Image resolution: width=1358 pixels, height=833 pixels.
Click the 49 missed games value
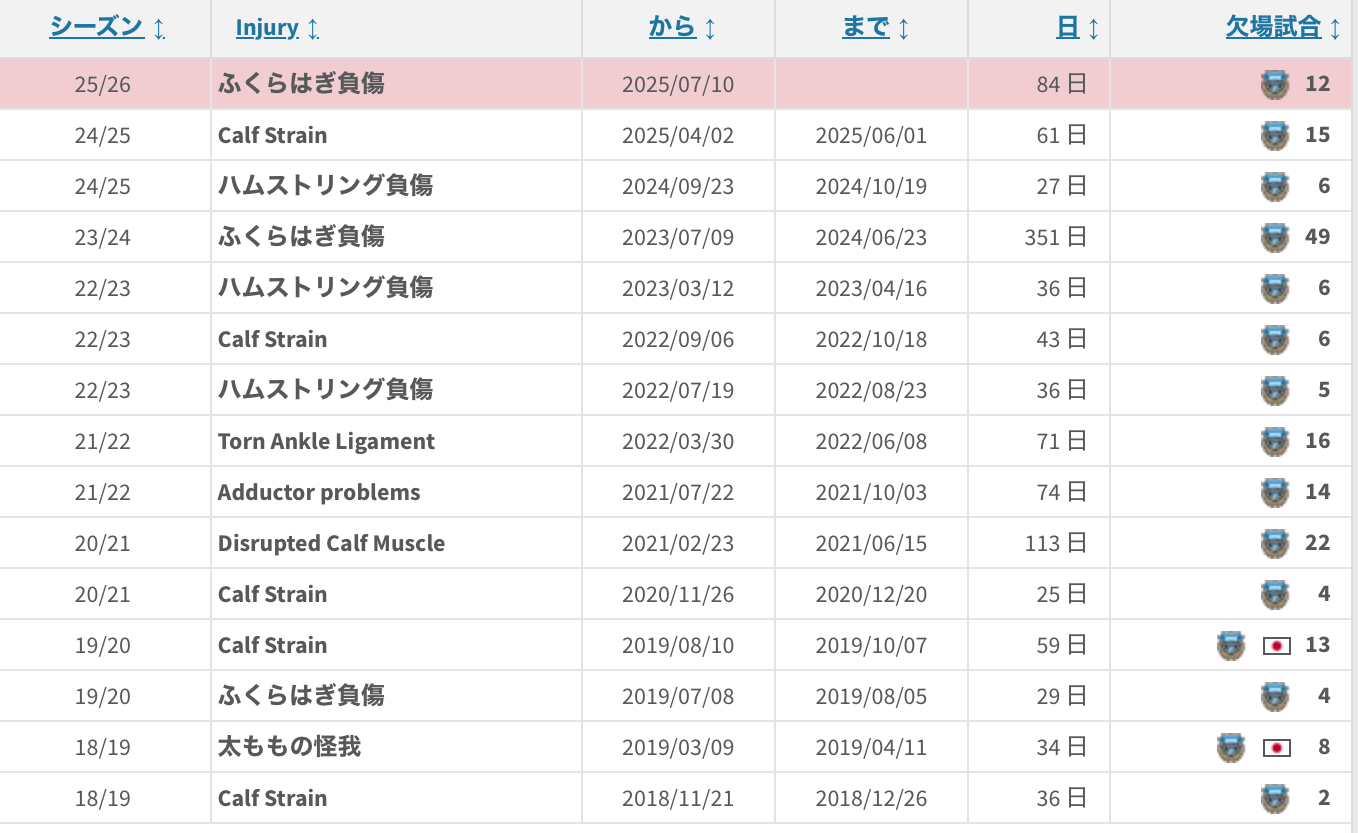[x=1317, y=237]
